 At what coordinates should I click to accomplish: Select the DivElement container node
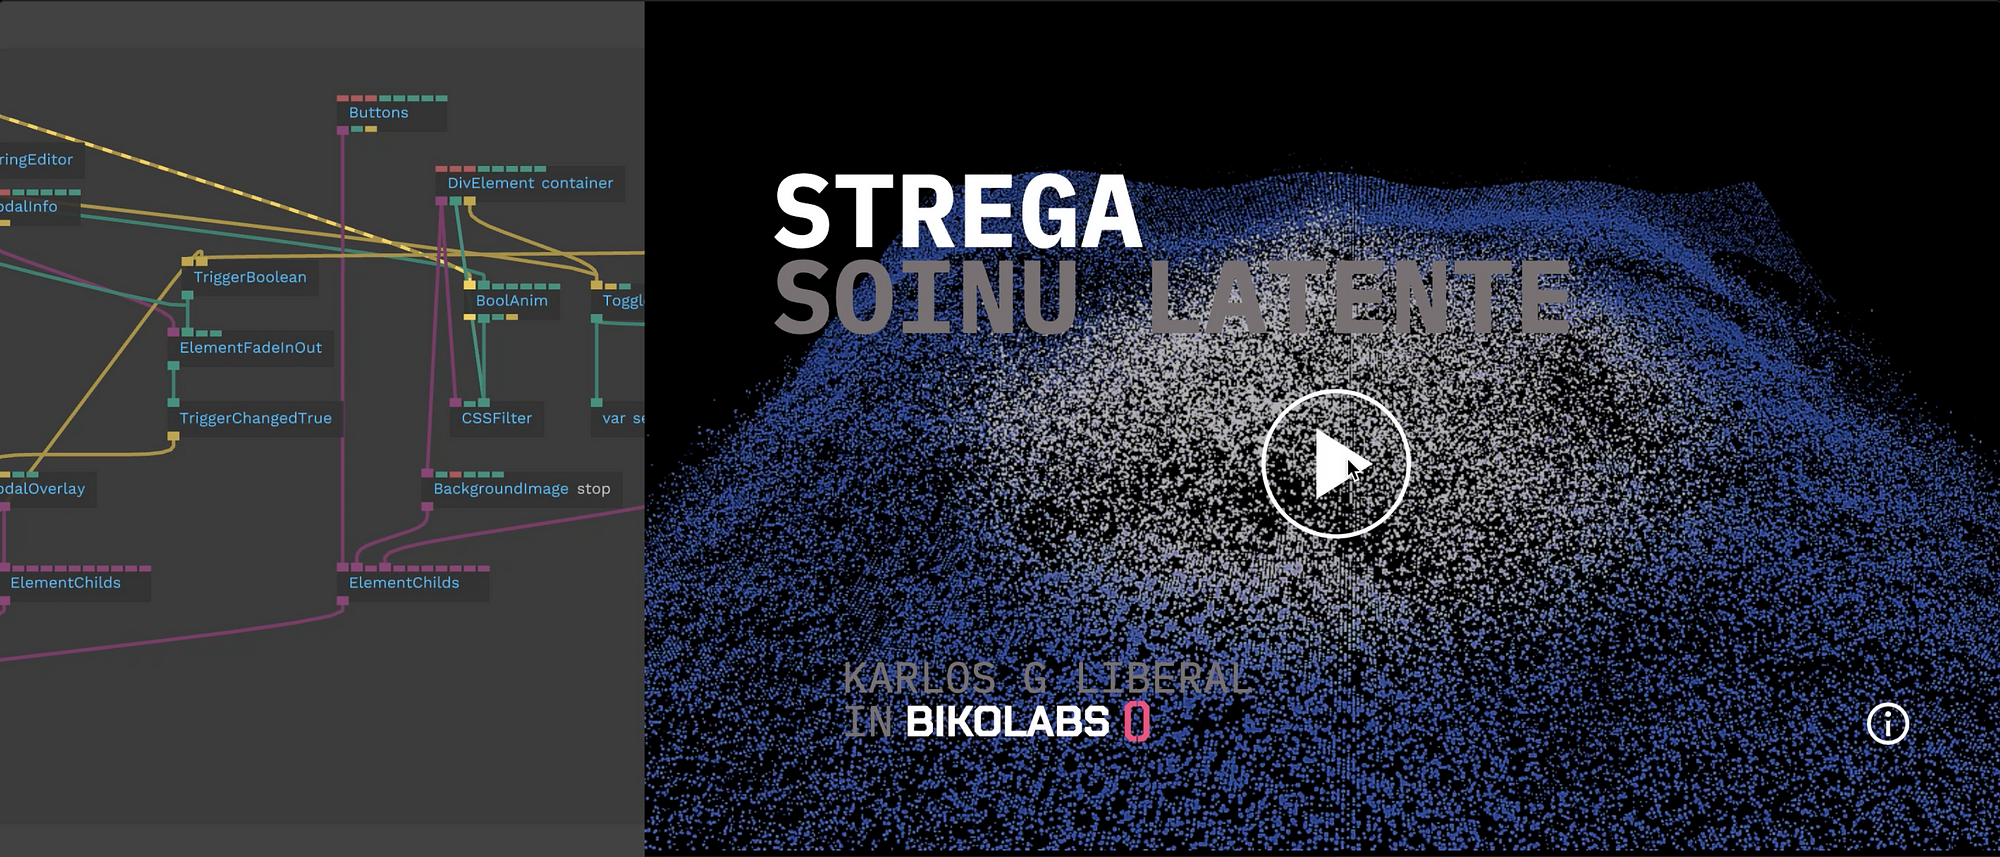coord(530,183)
